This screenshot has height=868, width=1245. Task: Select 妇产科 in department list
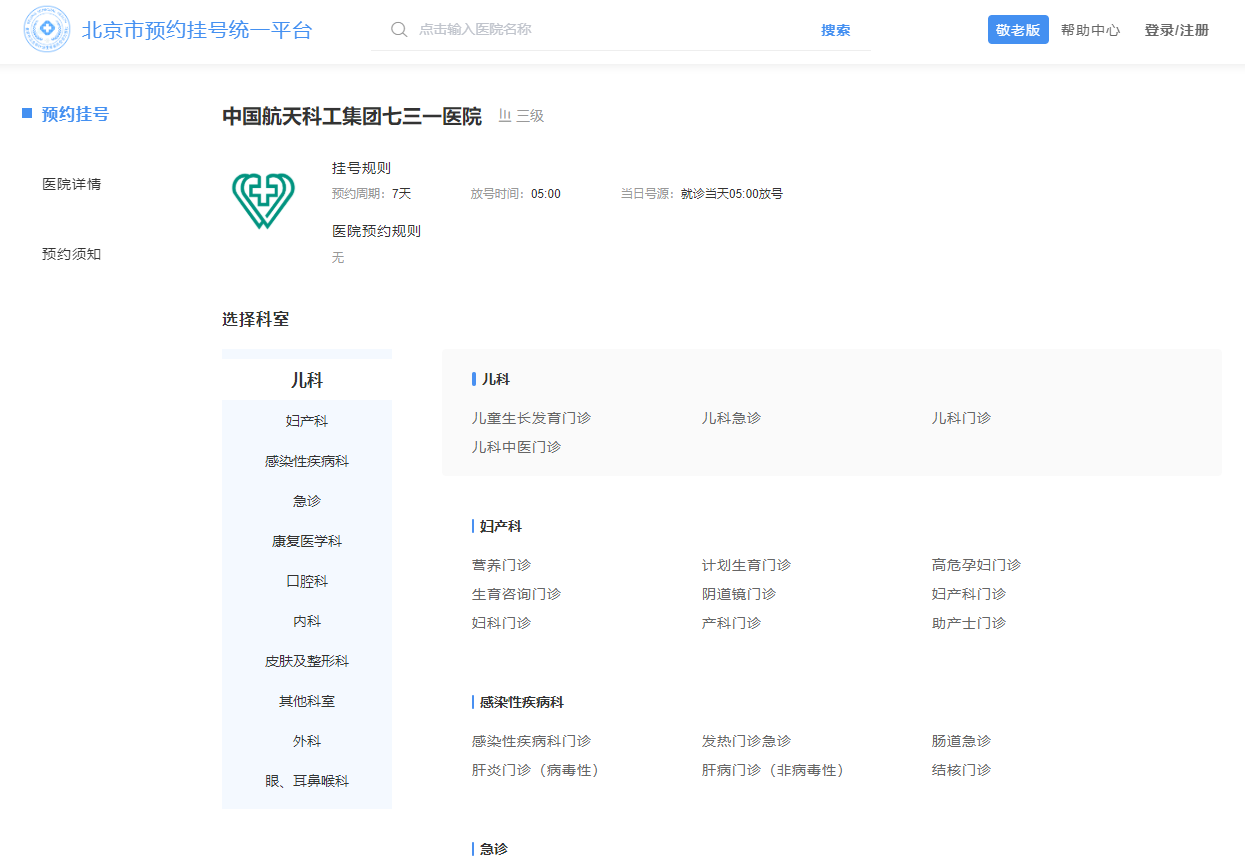pos(307,421)
